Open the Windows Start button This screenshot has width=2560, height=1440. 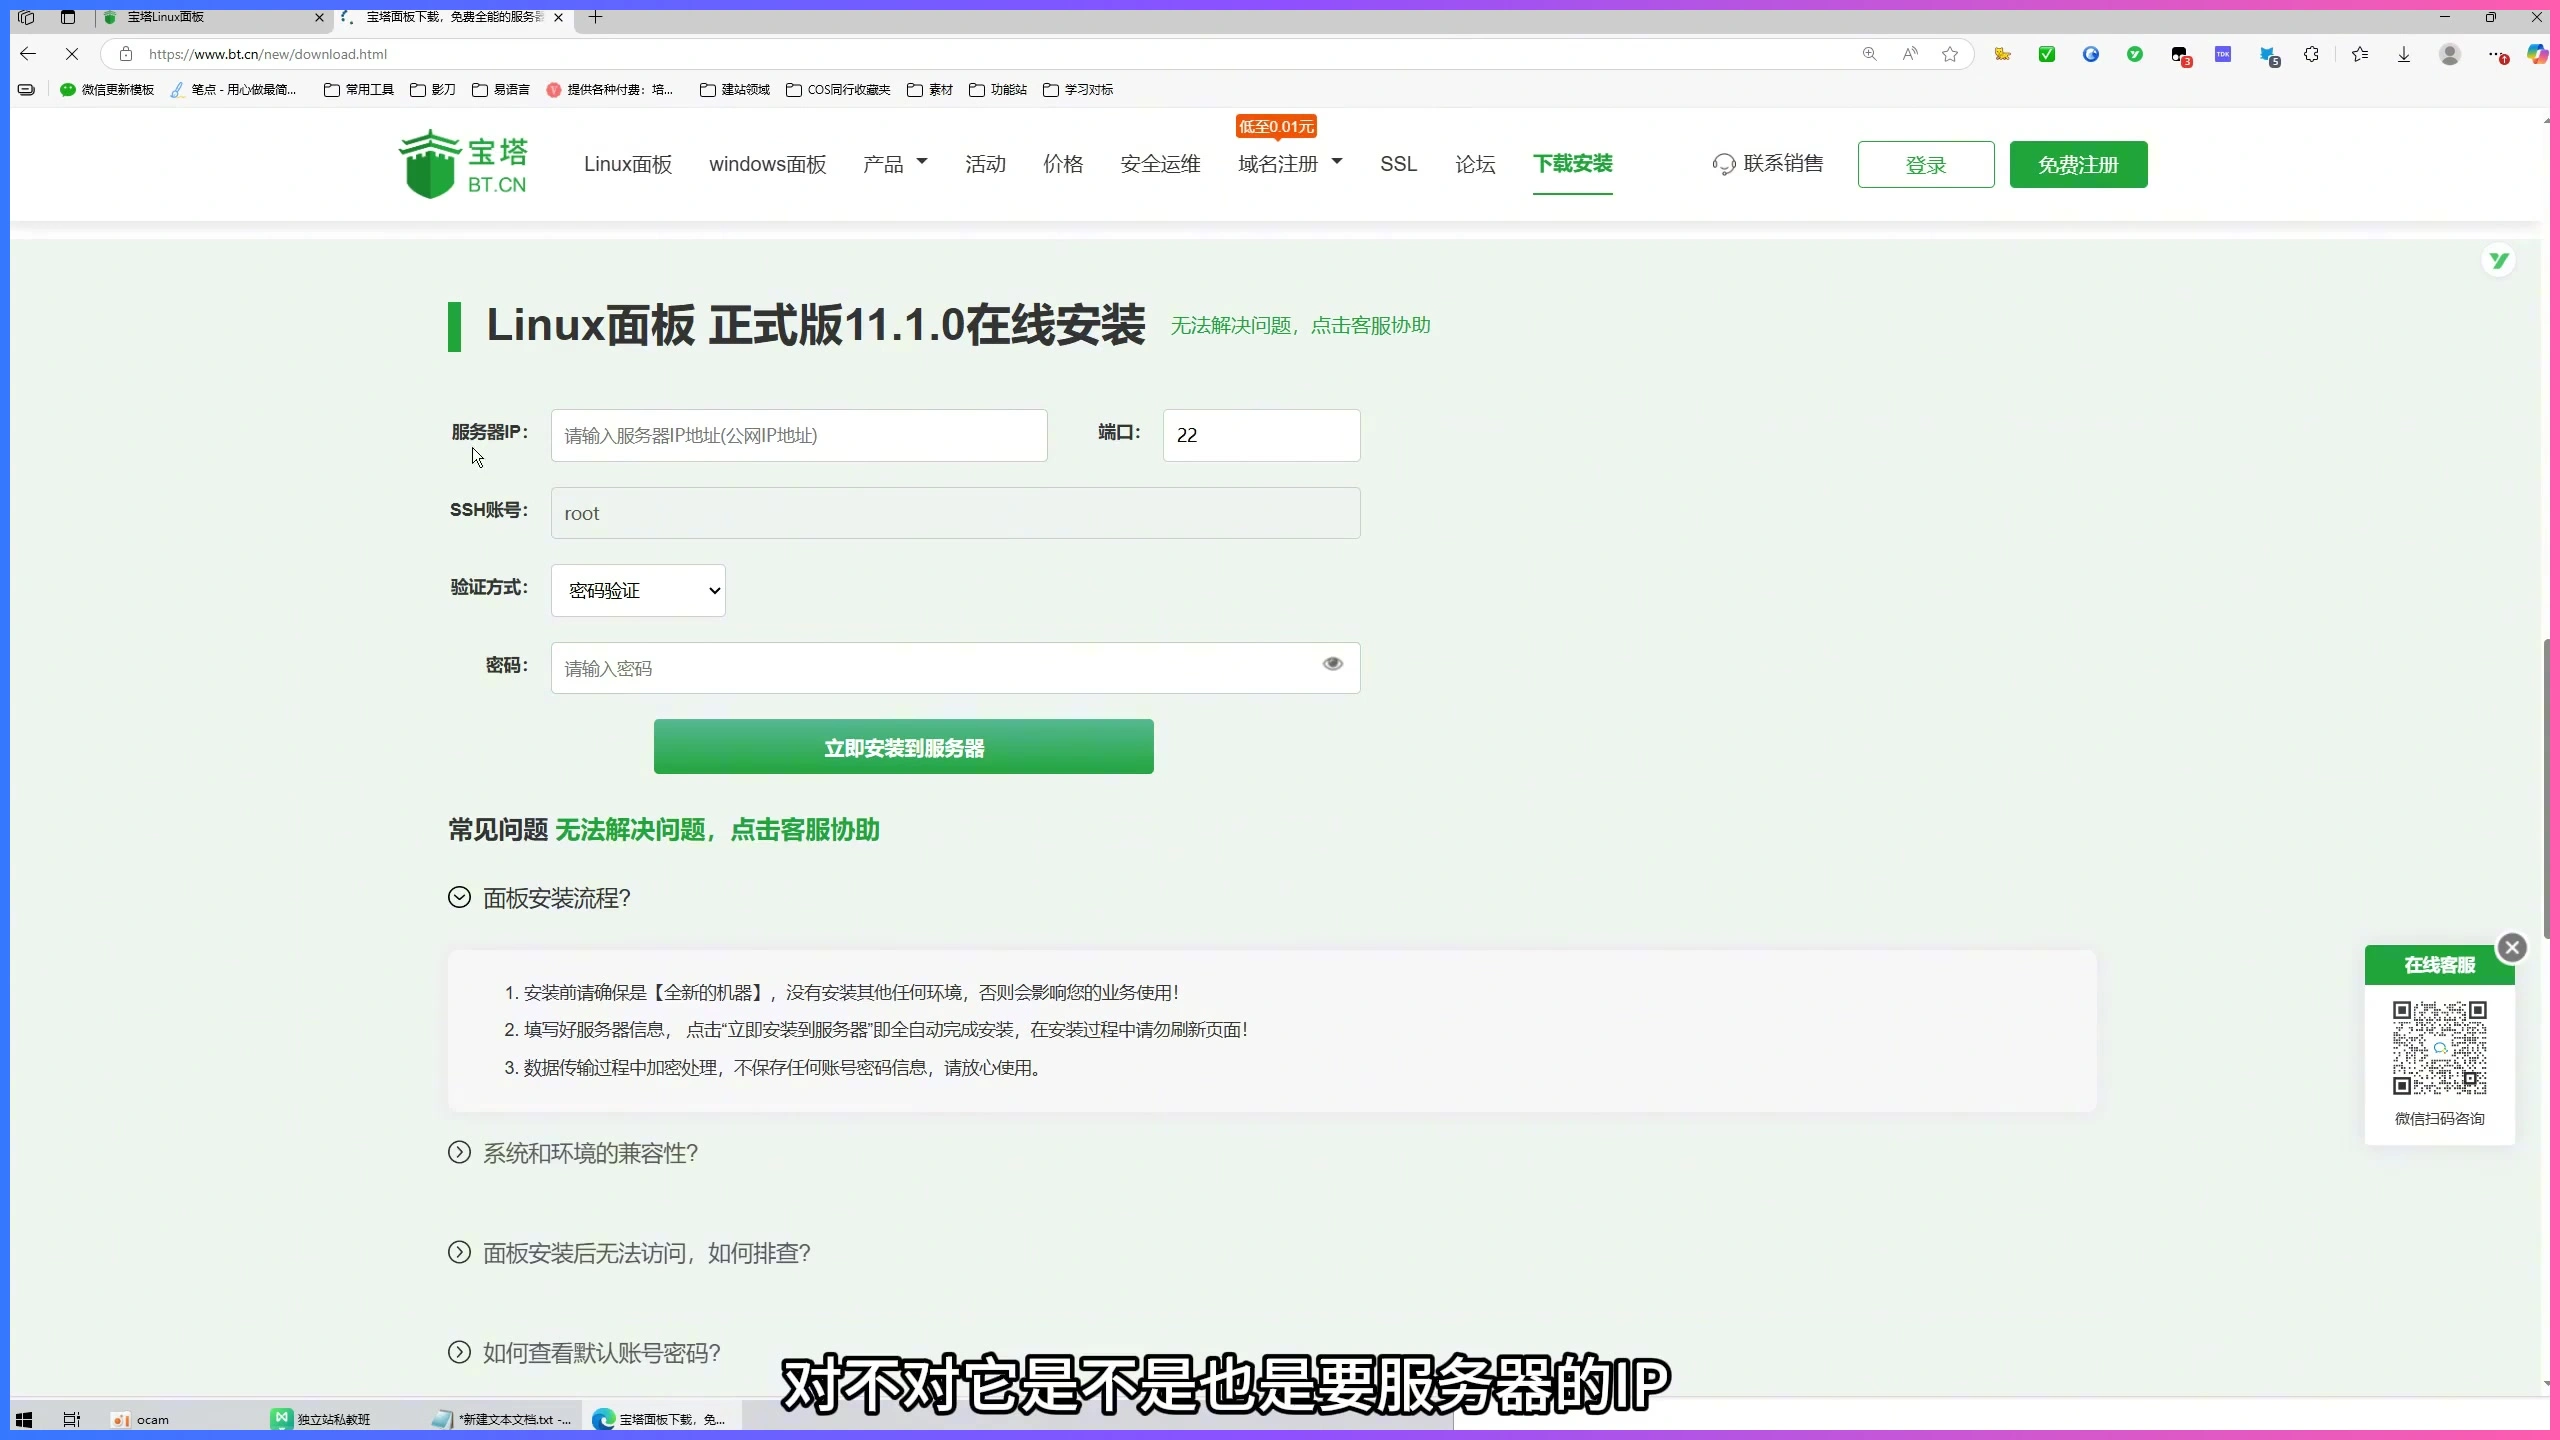pyautogui.click(x=24, y=1419)
